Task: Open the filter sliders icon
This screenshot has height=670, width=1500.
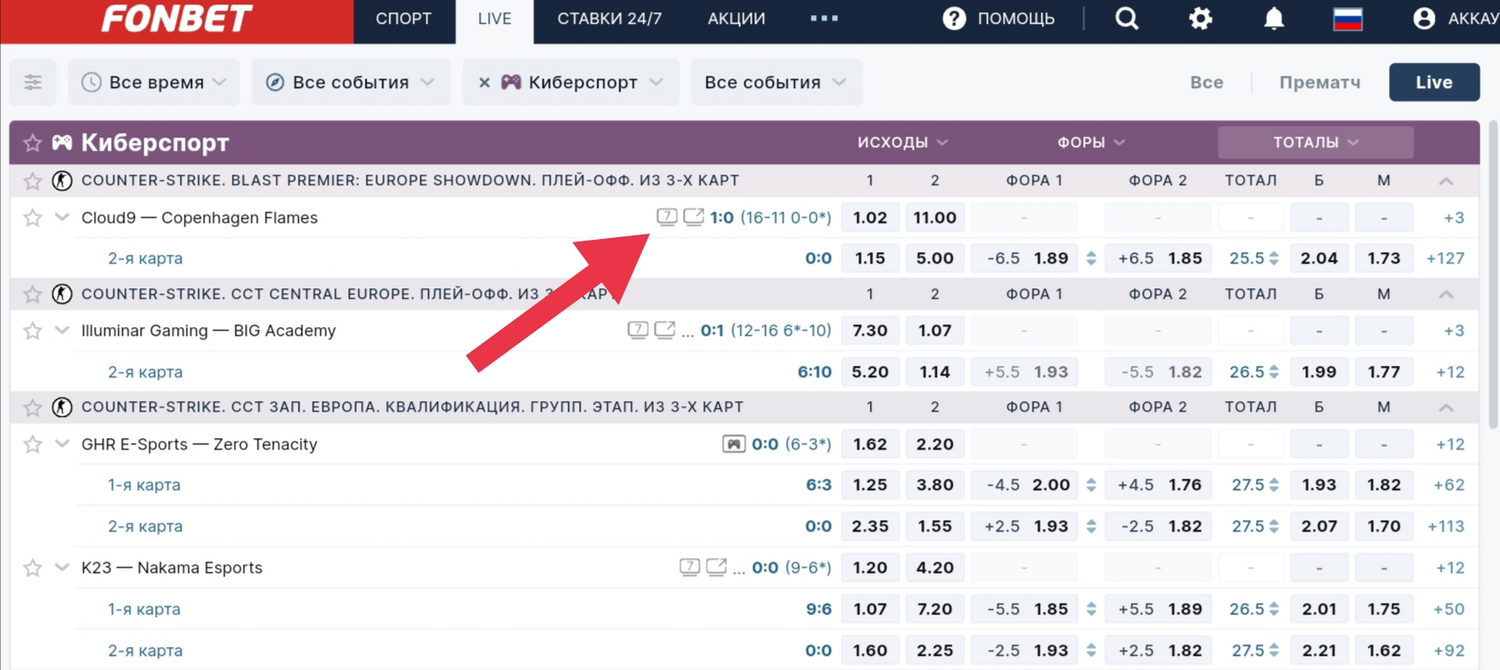Action: pos(33,83)
